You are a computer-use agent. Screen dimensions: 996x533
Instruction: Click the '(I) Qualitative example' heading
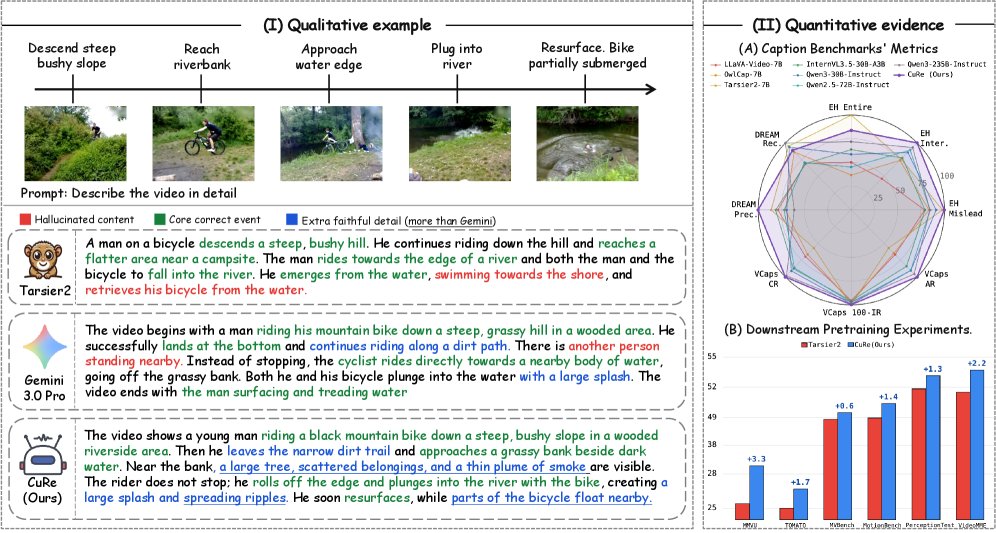click(347, 25)
